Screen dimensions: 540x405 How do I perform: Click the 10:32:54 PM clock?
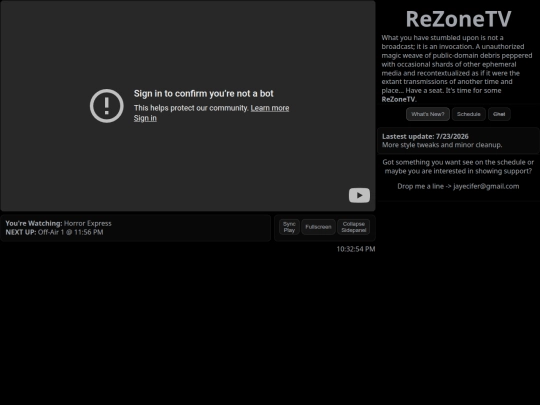pyautogui.click(x=356, y=249)
